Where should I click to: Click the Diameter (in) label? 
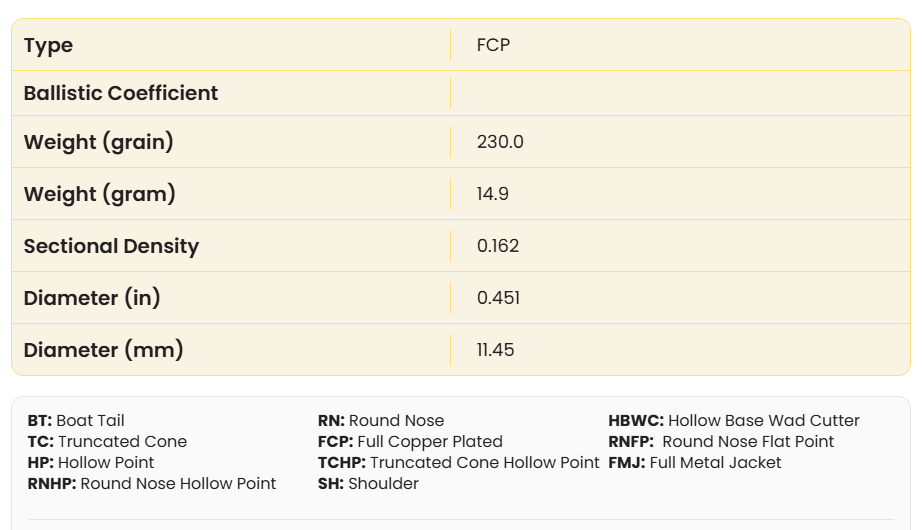92,298
